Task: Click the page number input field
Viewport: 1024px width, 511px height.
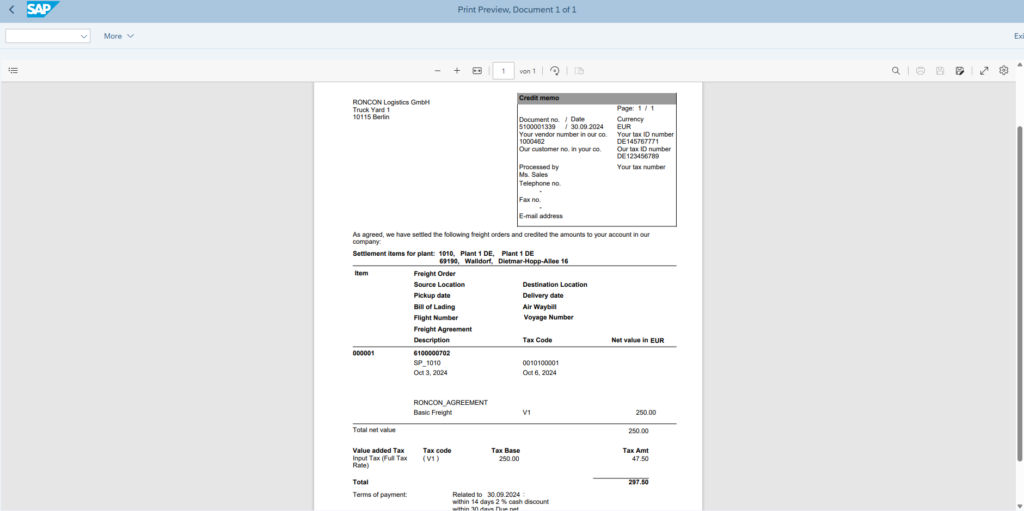Action: pos(504,71)
